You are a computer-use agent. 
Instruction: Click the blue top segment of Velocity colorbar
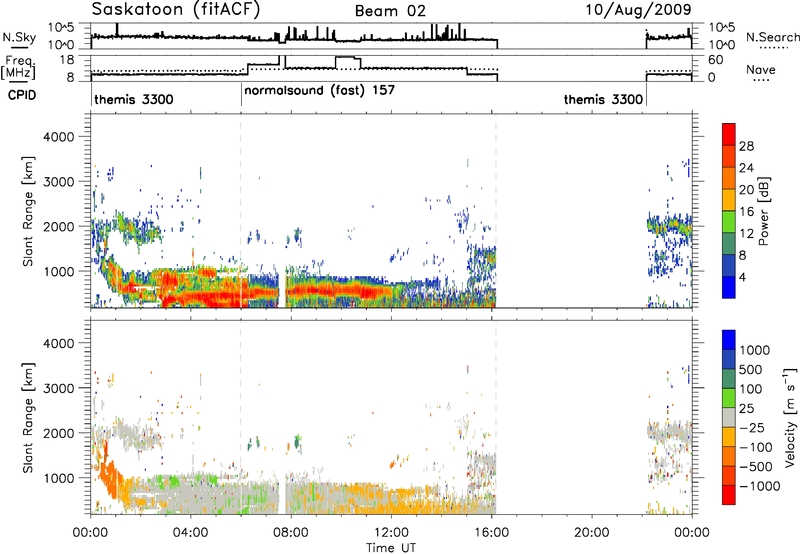click(x=729, y=339)
